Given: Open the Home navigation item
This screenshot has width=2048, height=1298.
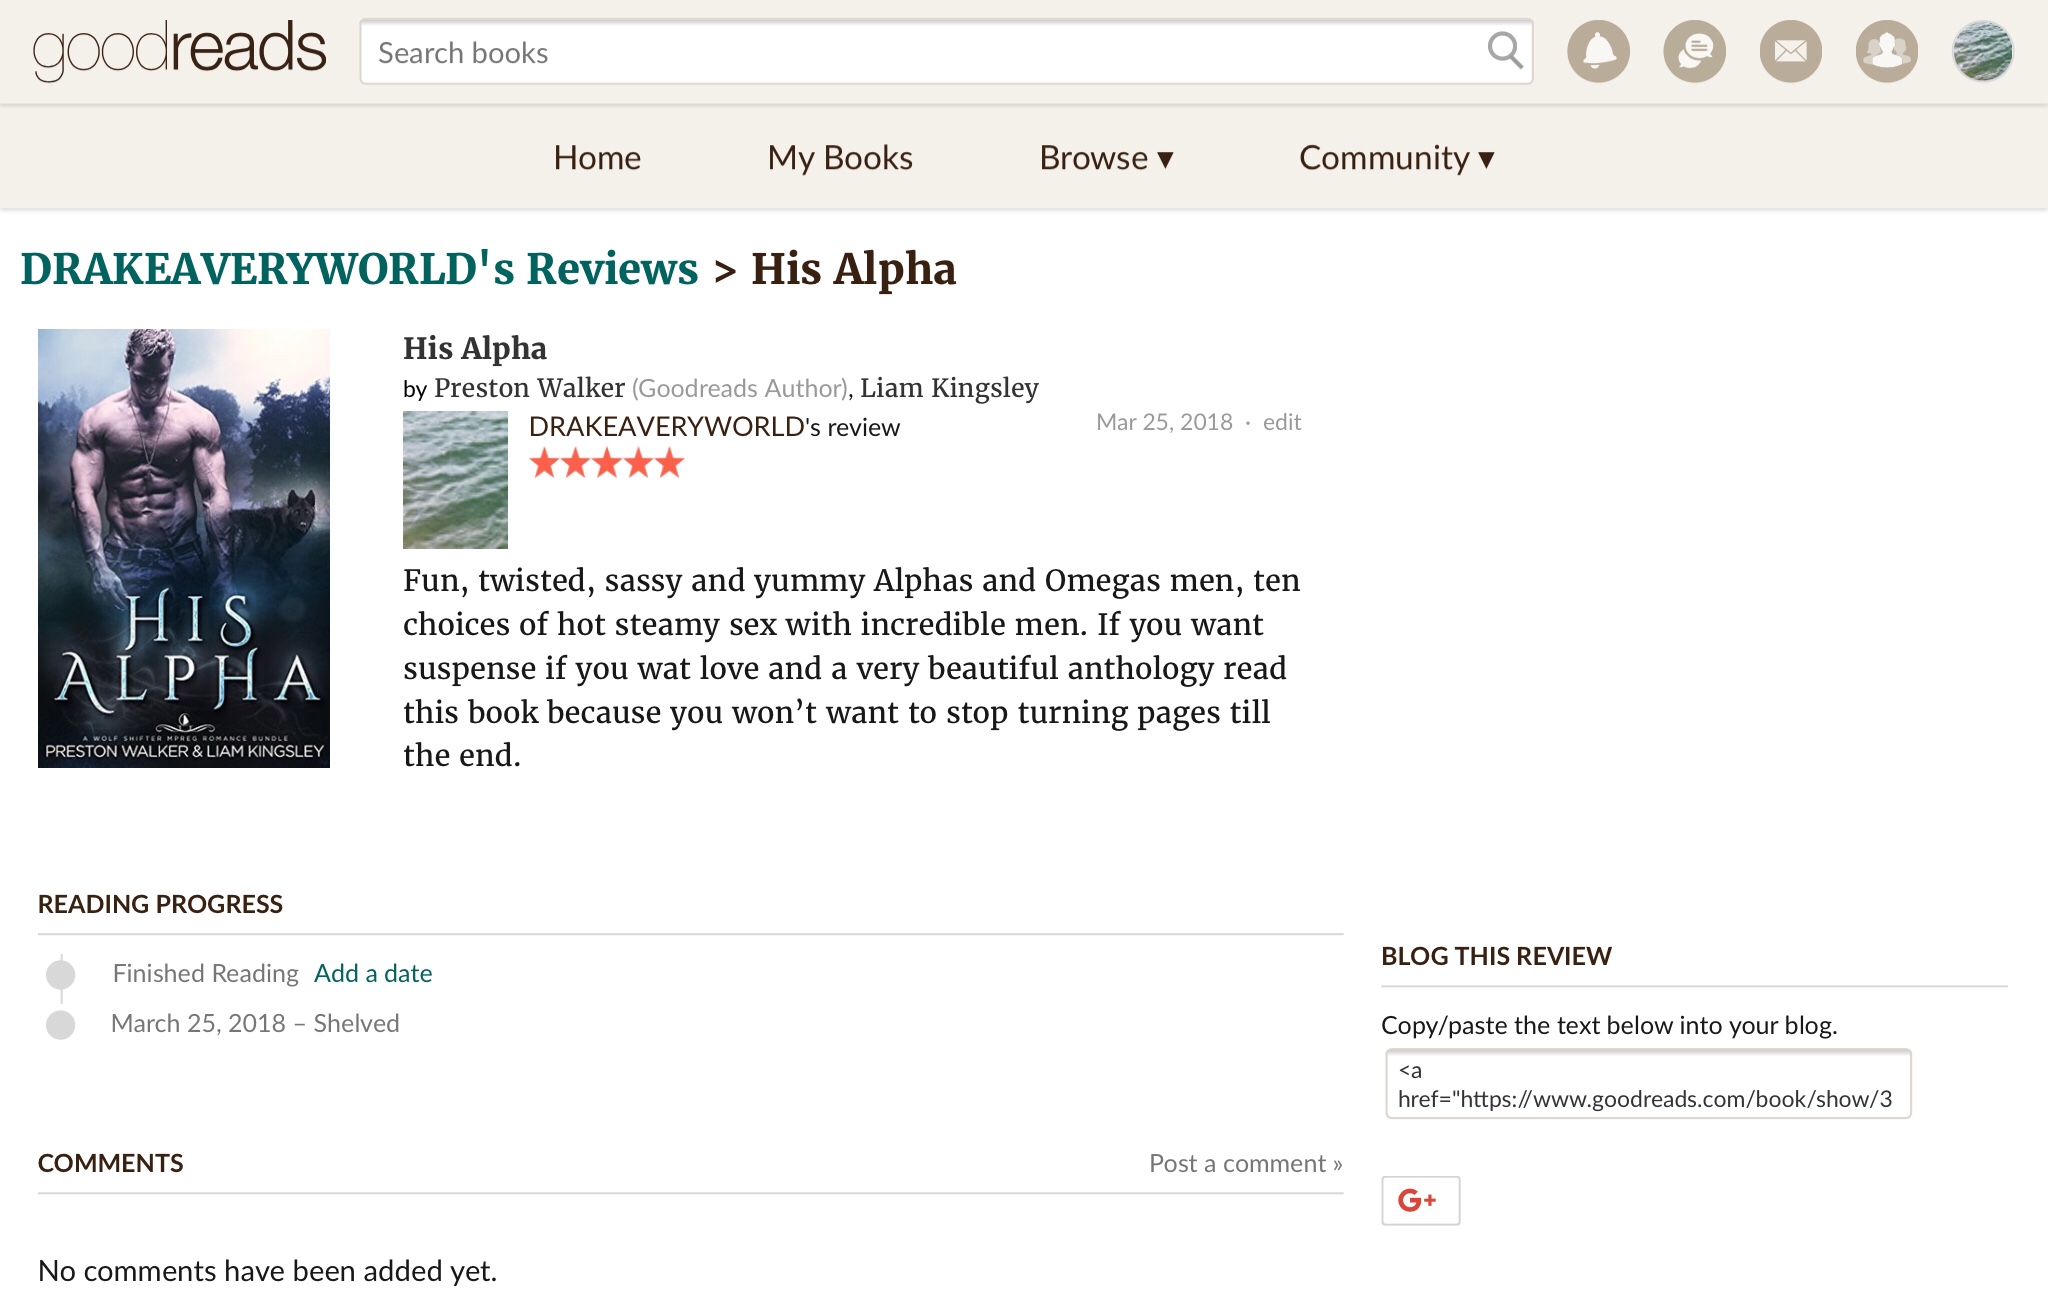Looking at the screenshot, I should [597, 158].
